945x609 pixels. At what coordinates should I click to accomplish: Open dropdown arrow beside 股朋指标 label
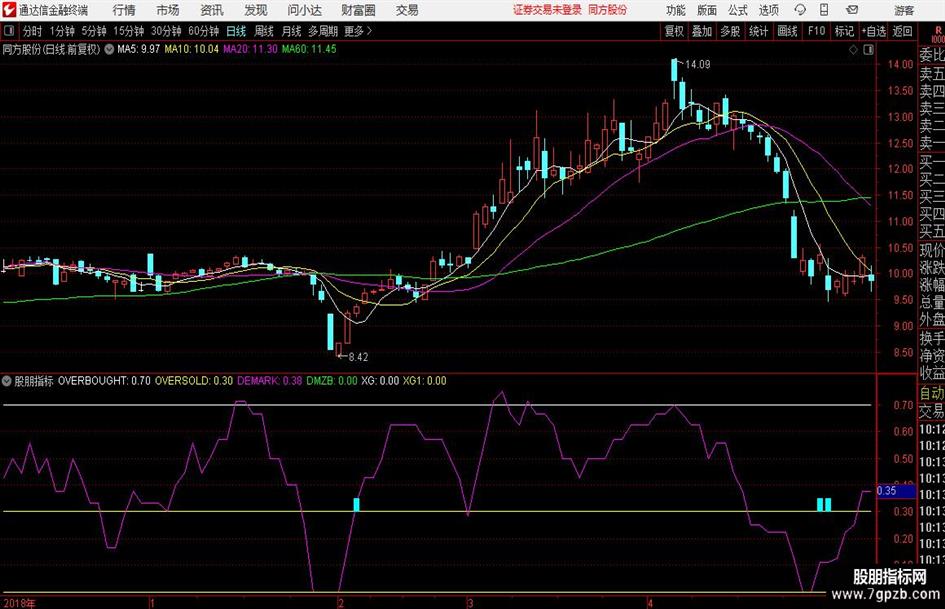7,381
